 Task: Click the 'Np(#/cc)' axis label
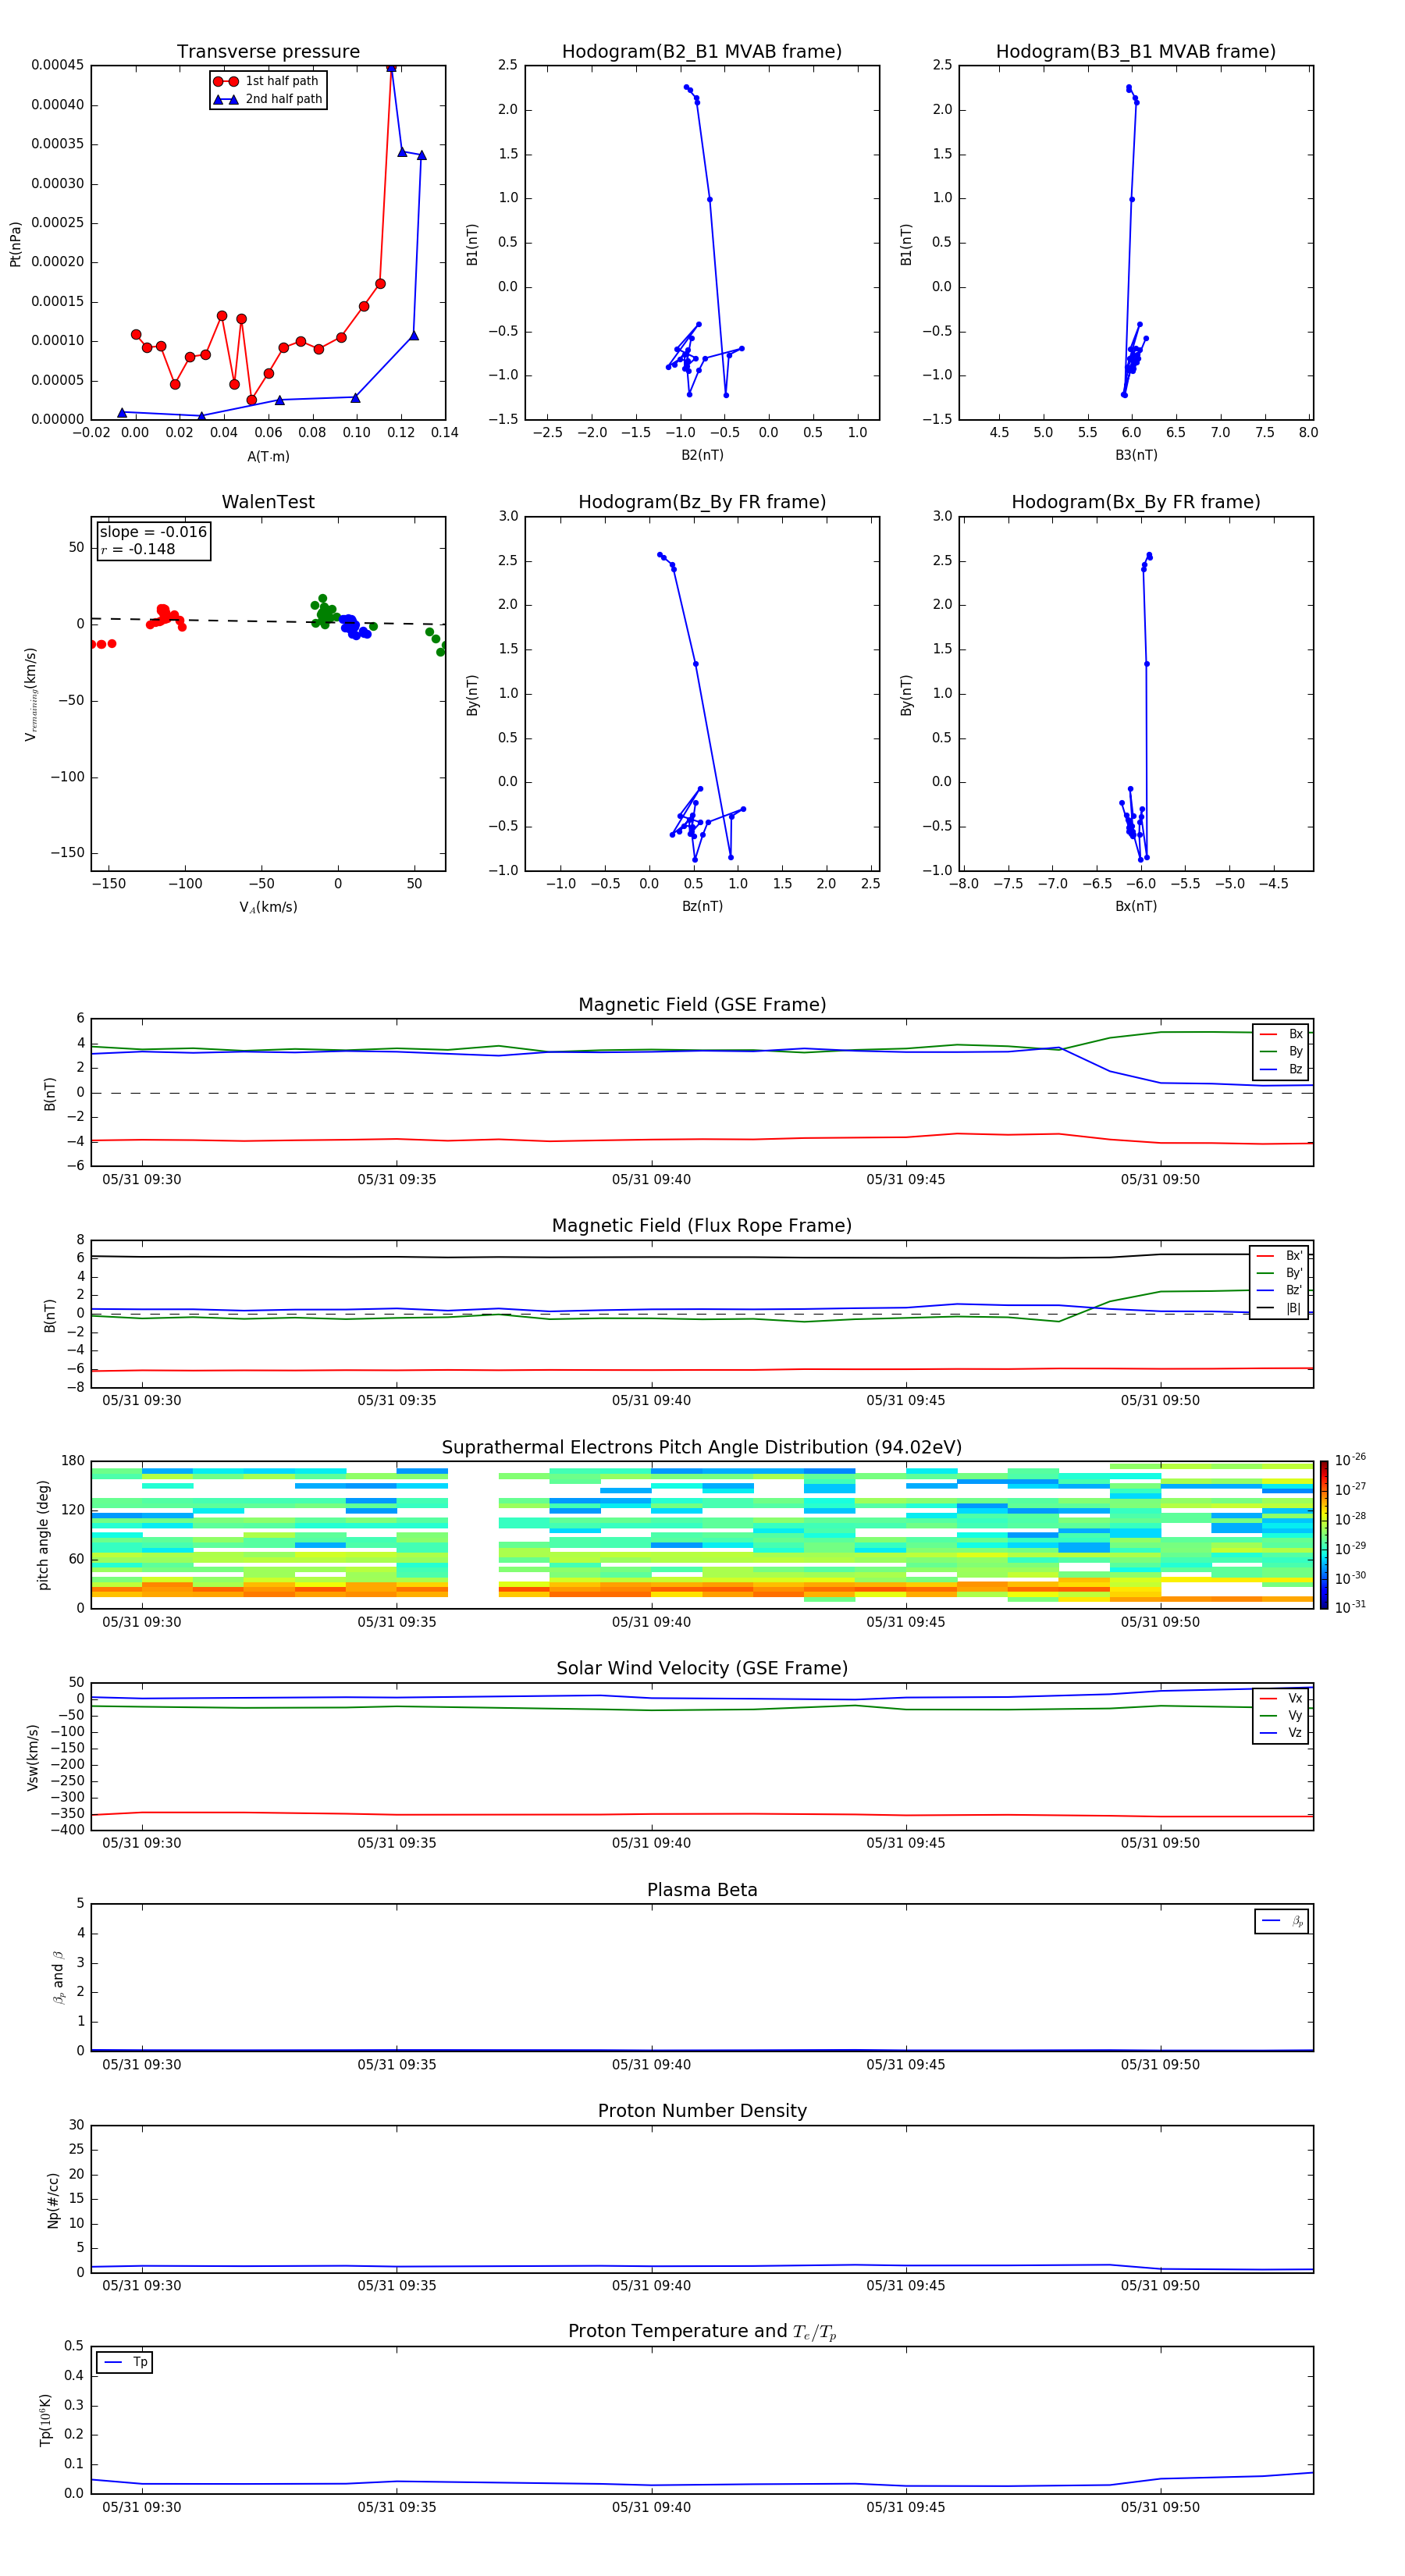coord(53,2200)
